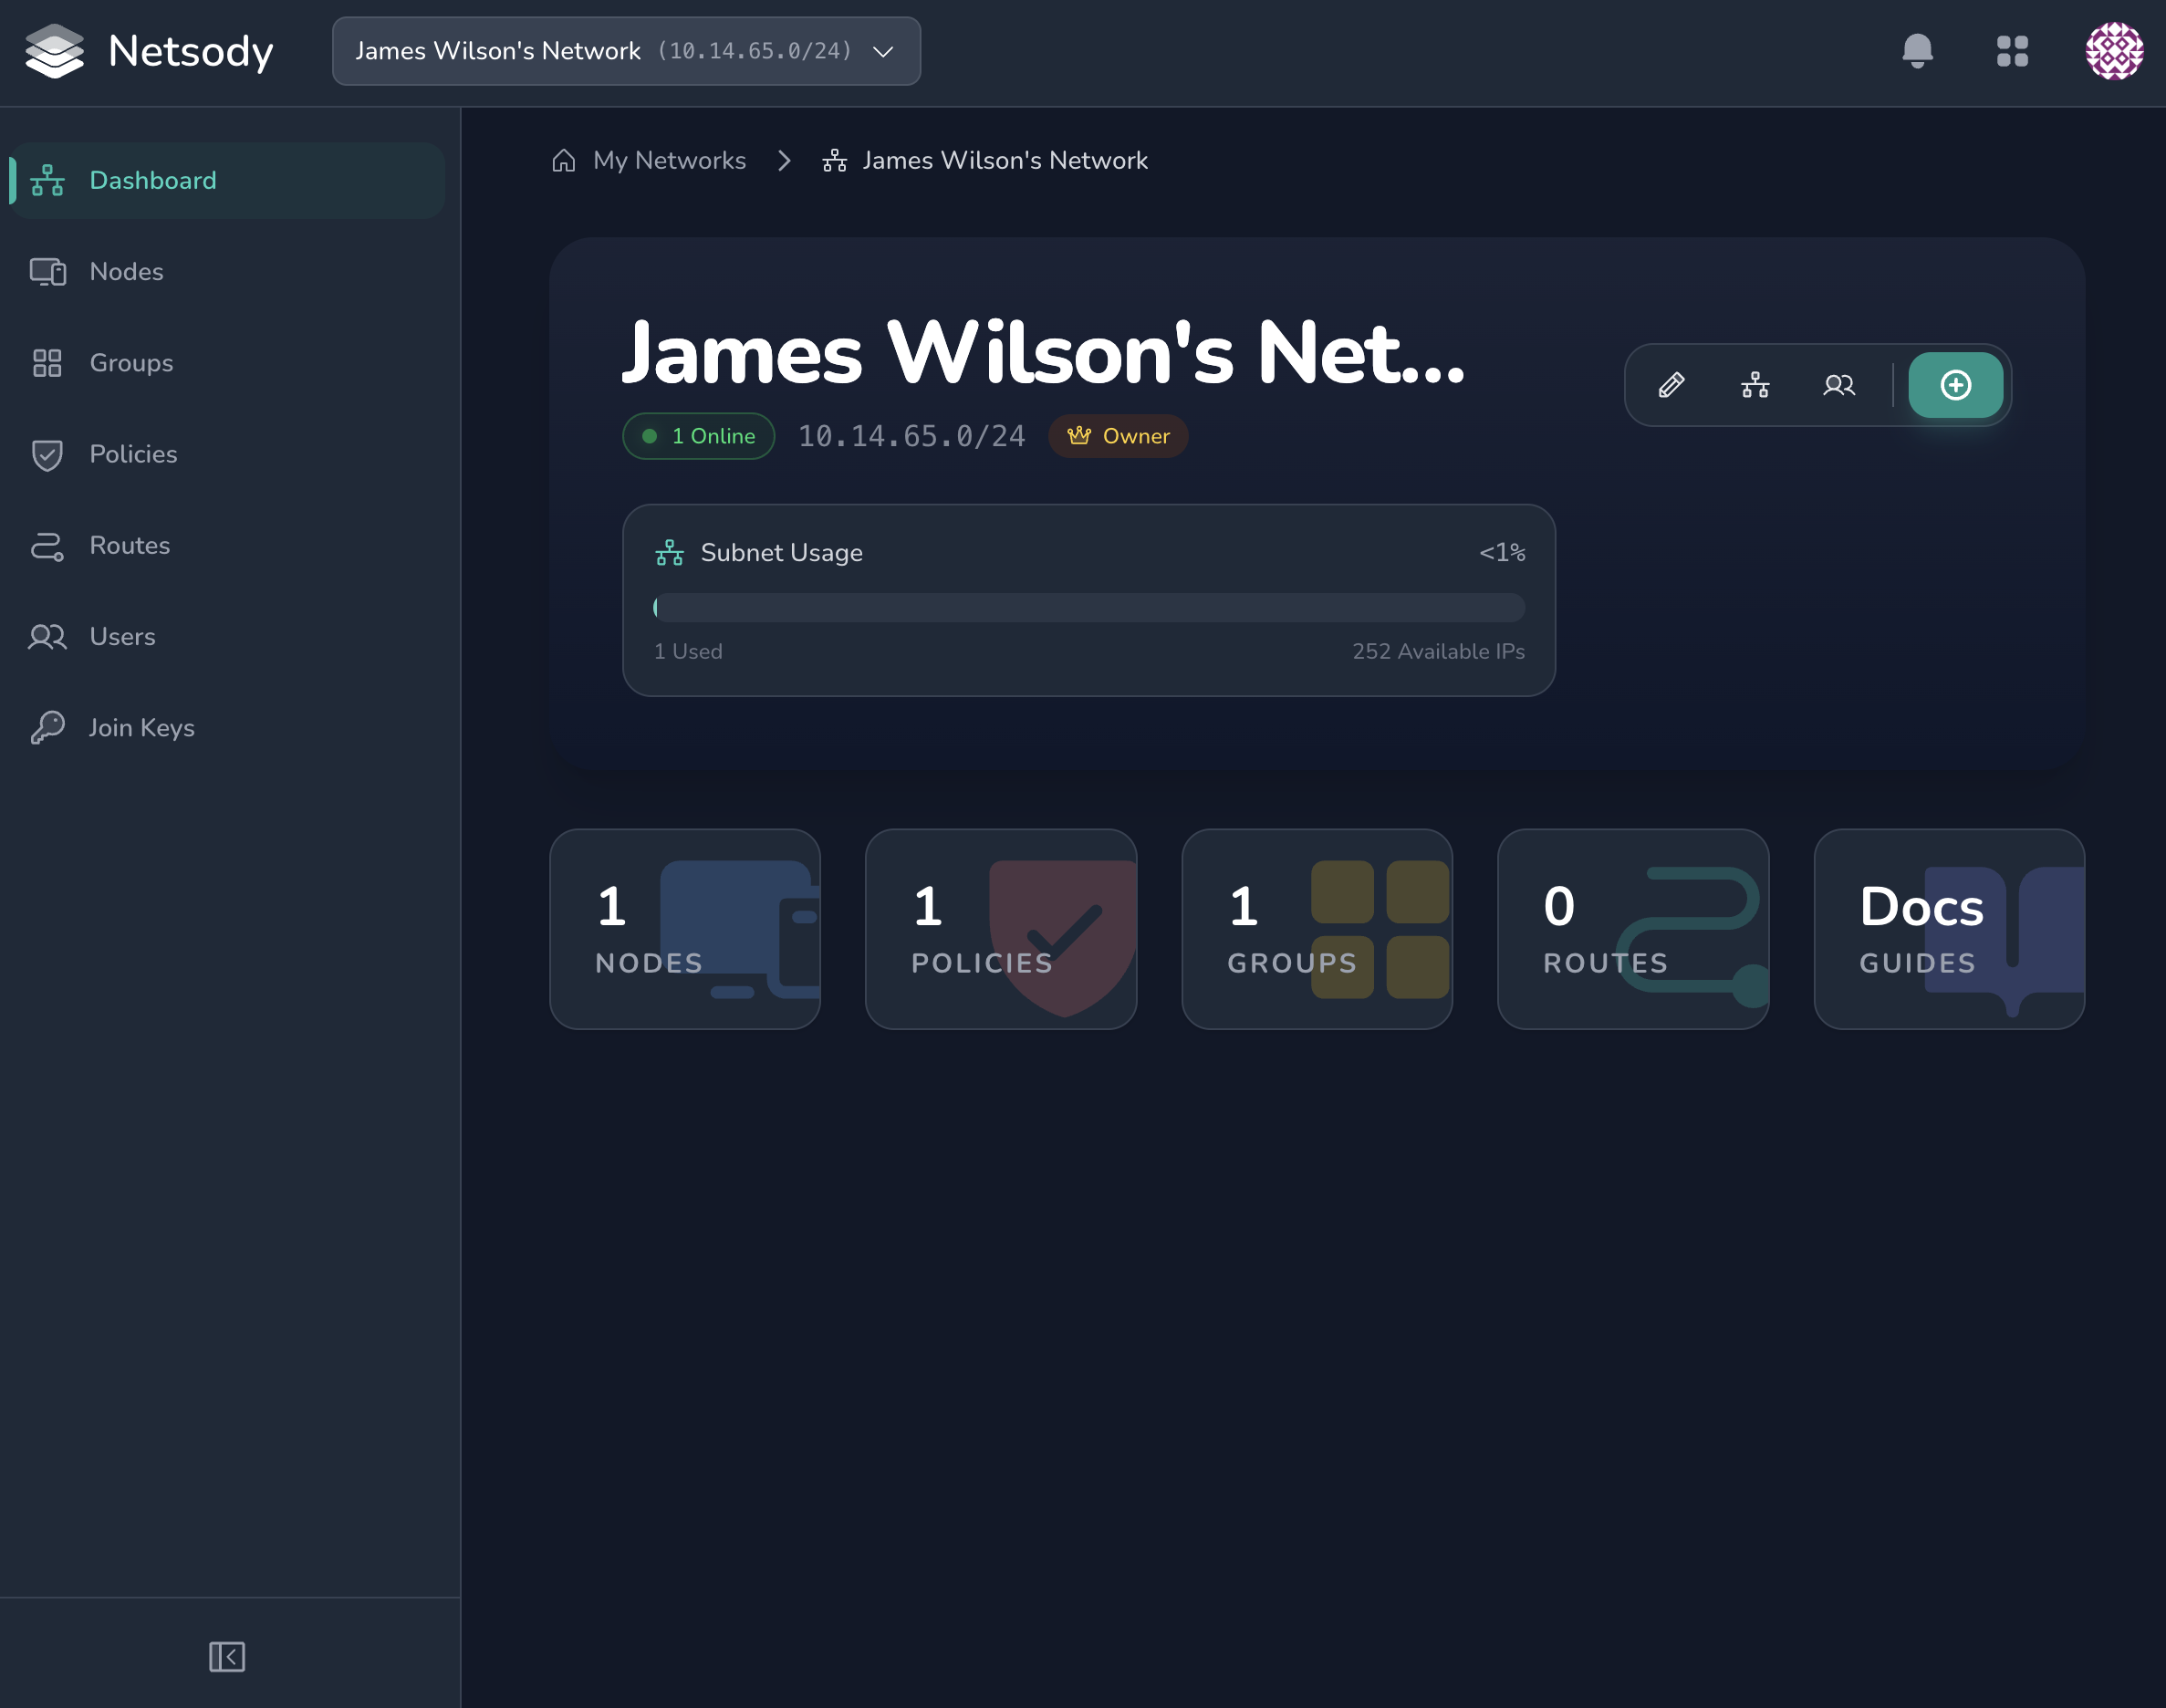Open Users in sidebar

[226, 637]
